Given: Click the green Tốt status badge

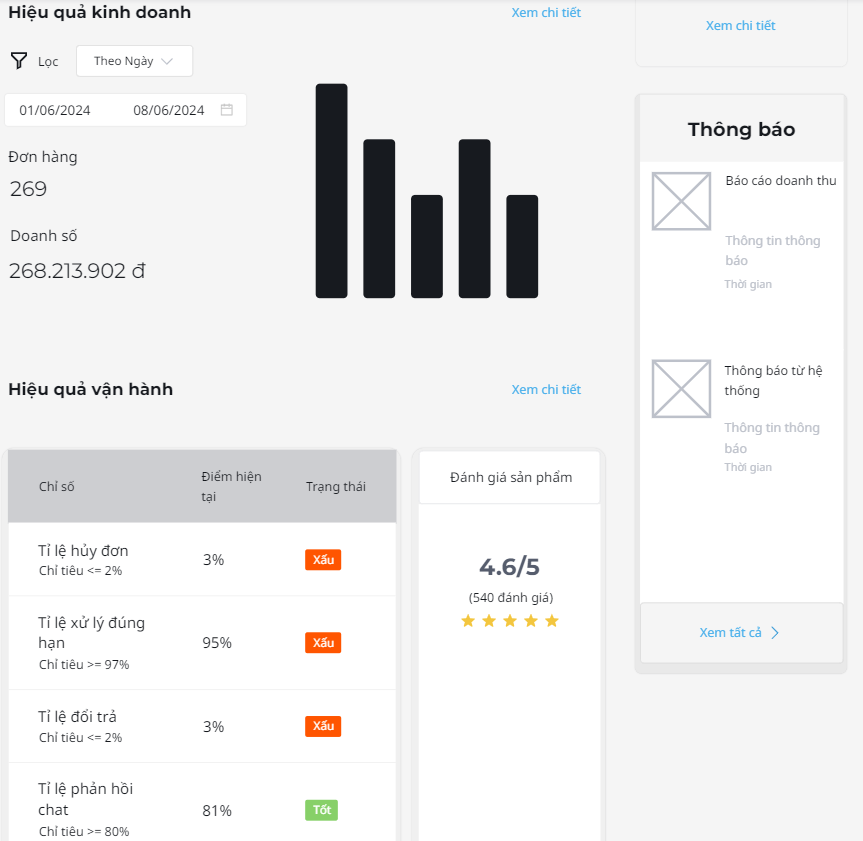Looking at the screenshot, I should coord(321,810).
